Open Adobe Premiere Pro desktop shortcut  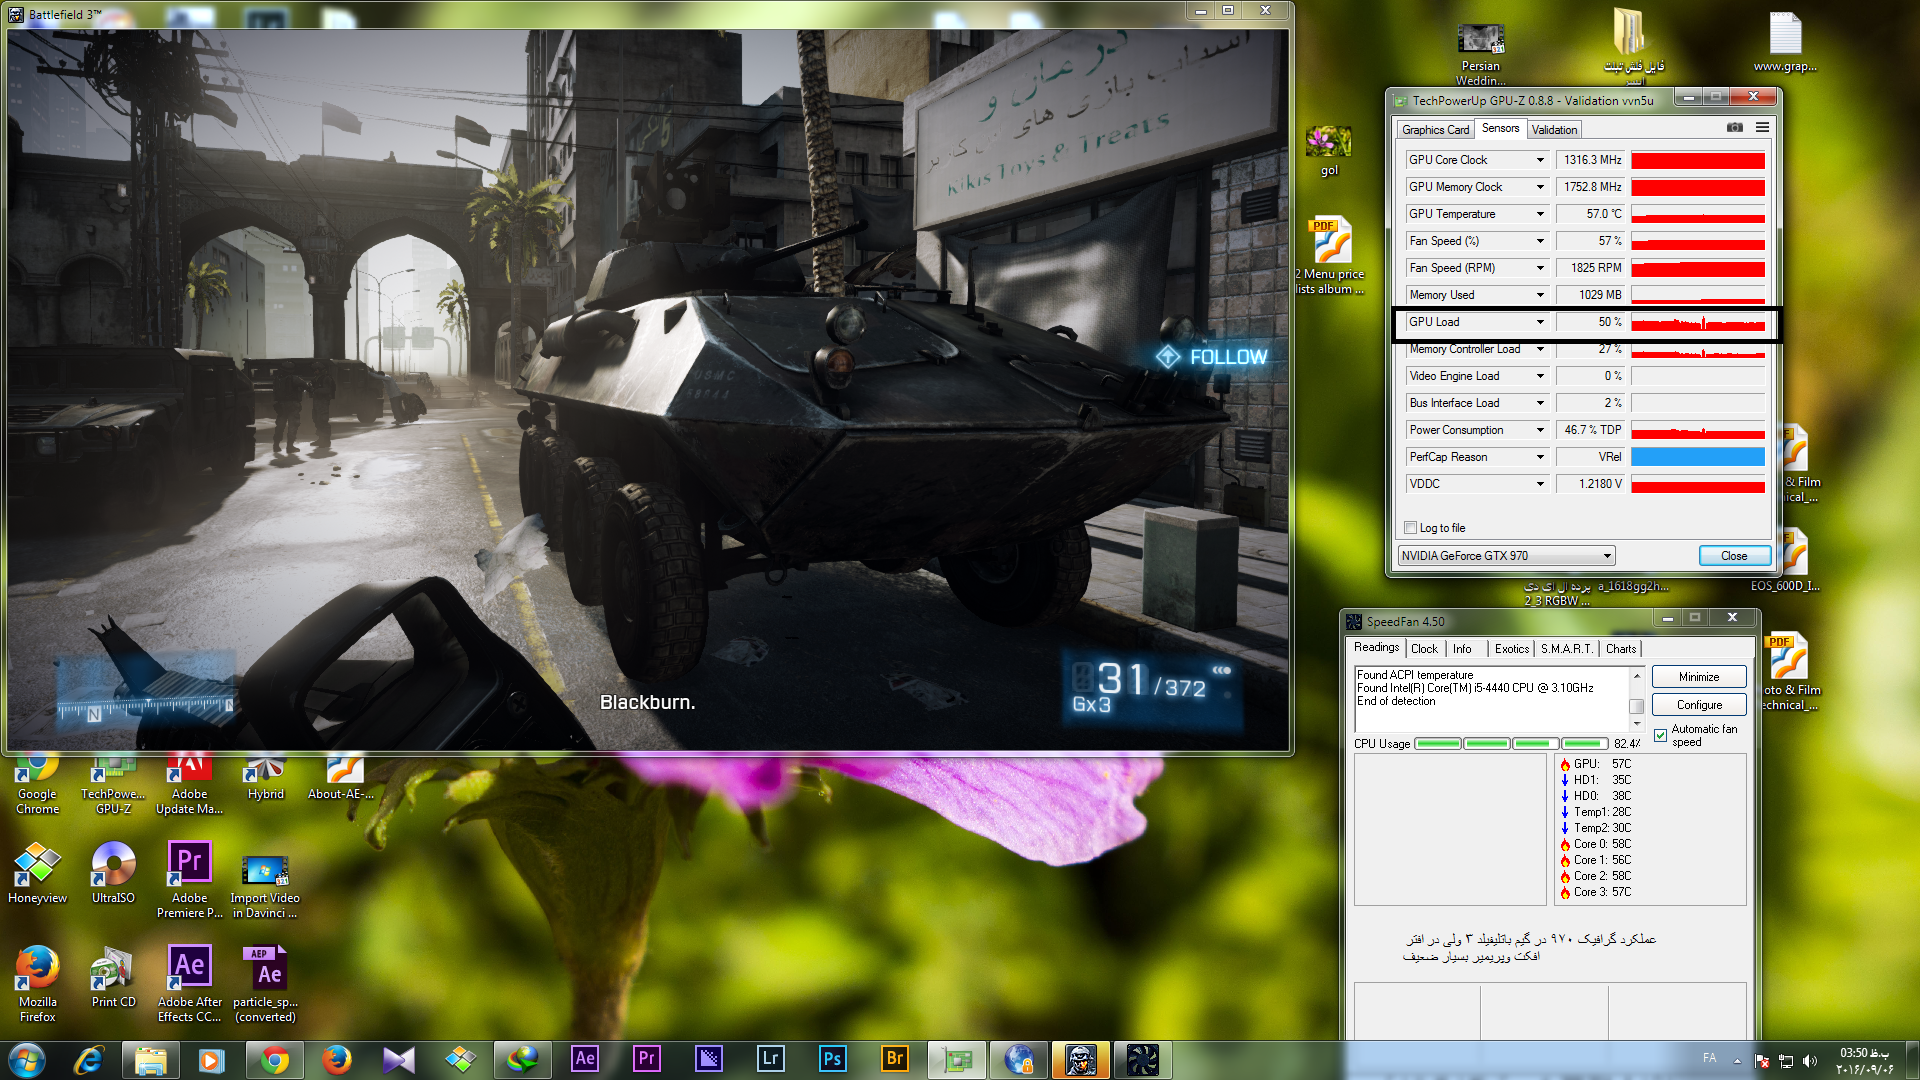pyautogui.click(x=189, y=881)
